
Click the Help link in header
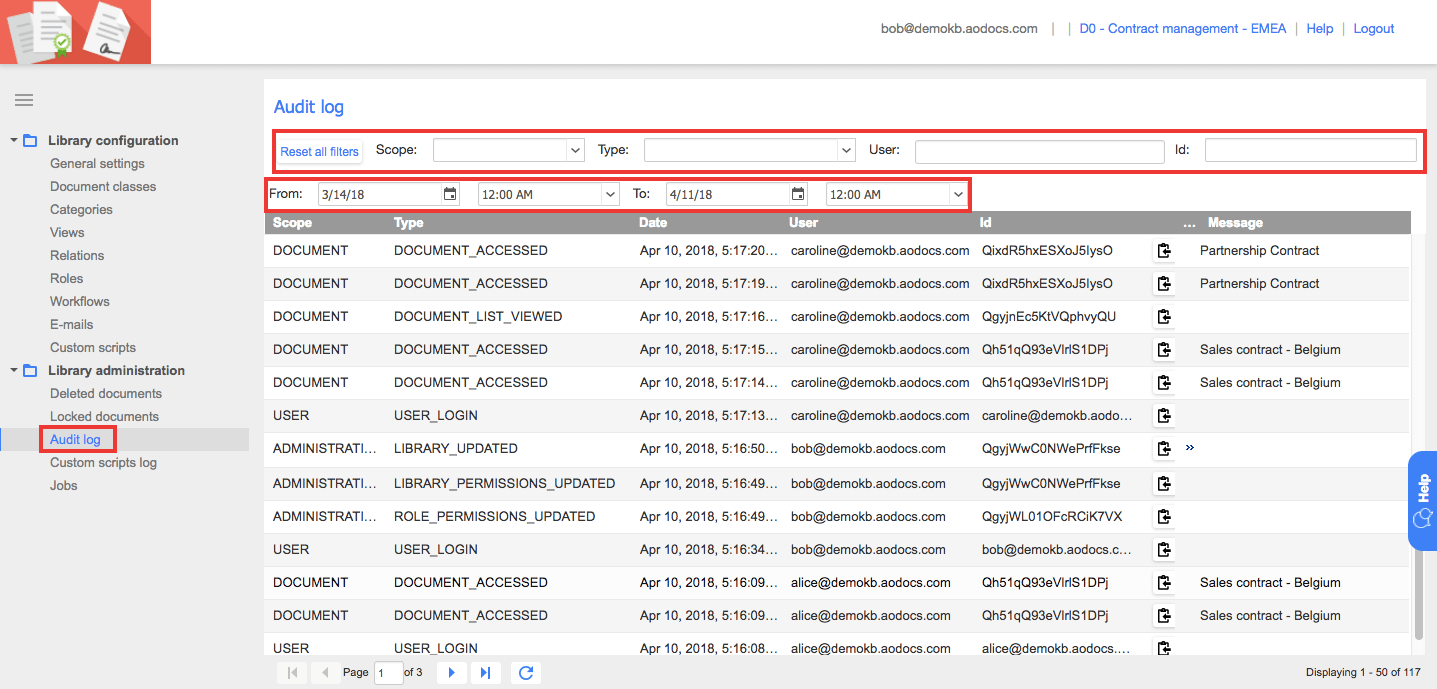point(1320,29)
